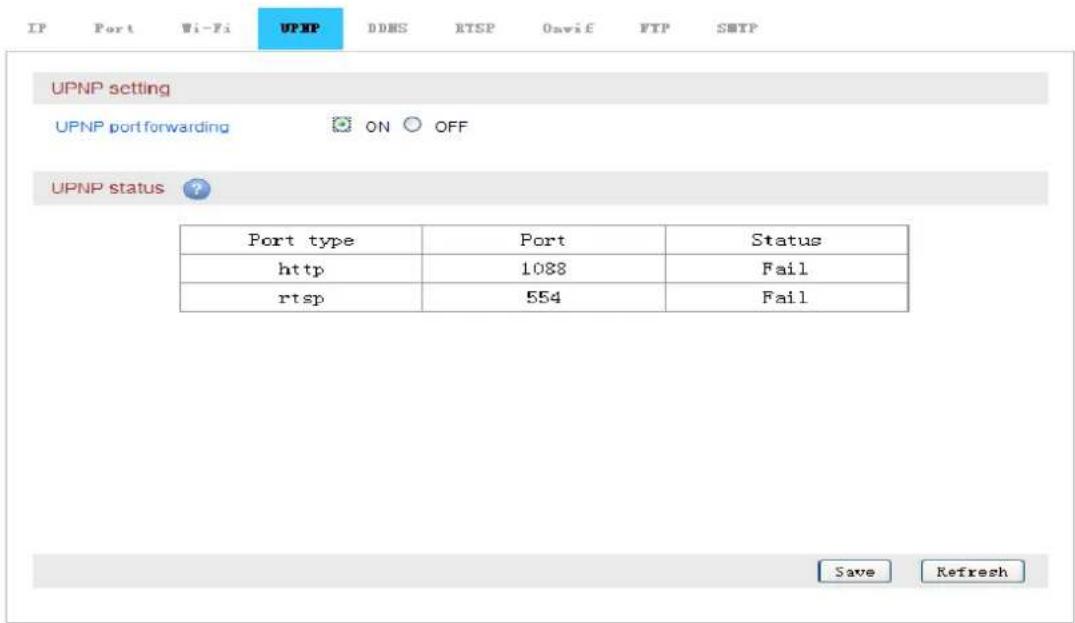Click the Fail status in http row
Screen dimensions: 1075x623
[786, 269]
